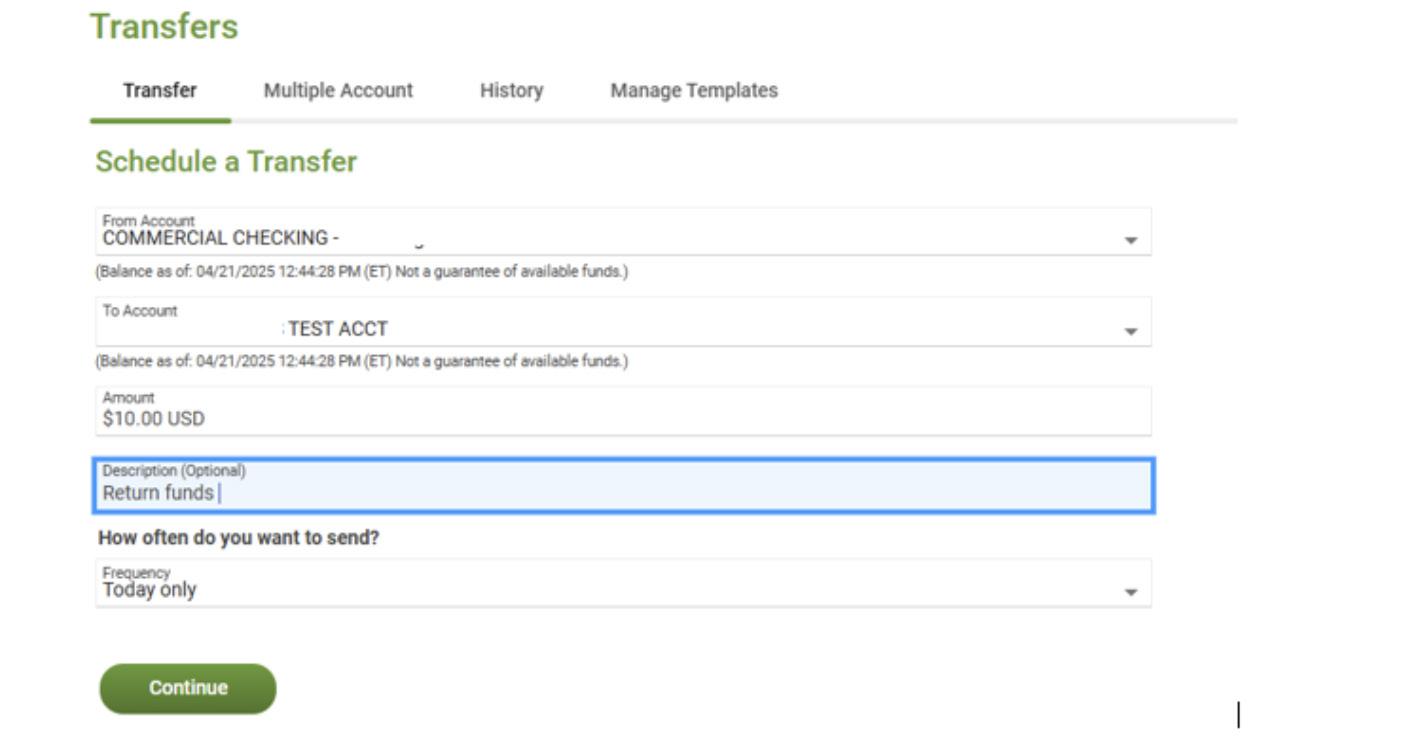Click the From Account dropdown arrow

[x=1131, y=241]
